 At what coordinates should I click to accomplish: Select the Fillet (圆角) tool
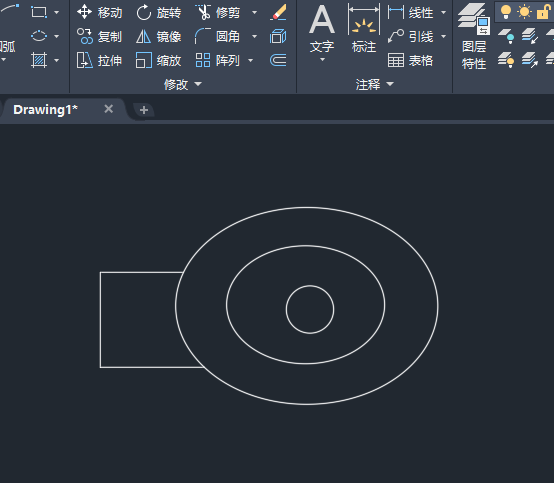217,36
